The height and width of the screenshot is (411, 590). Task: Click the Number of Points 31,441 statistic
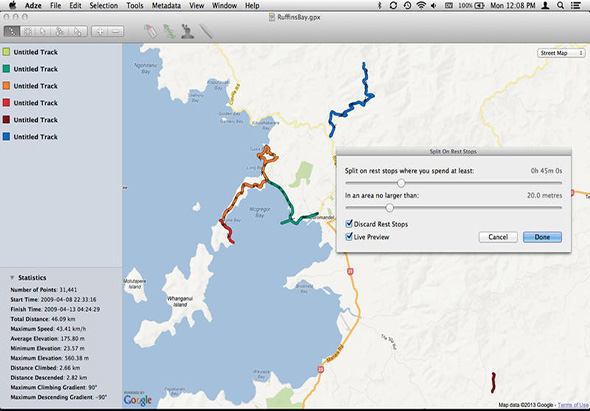point(44,290)
